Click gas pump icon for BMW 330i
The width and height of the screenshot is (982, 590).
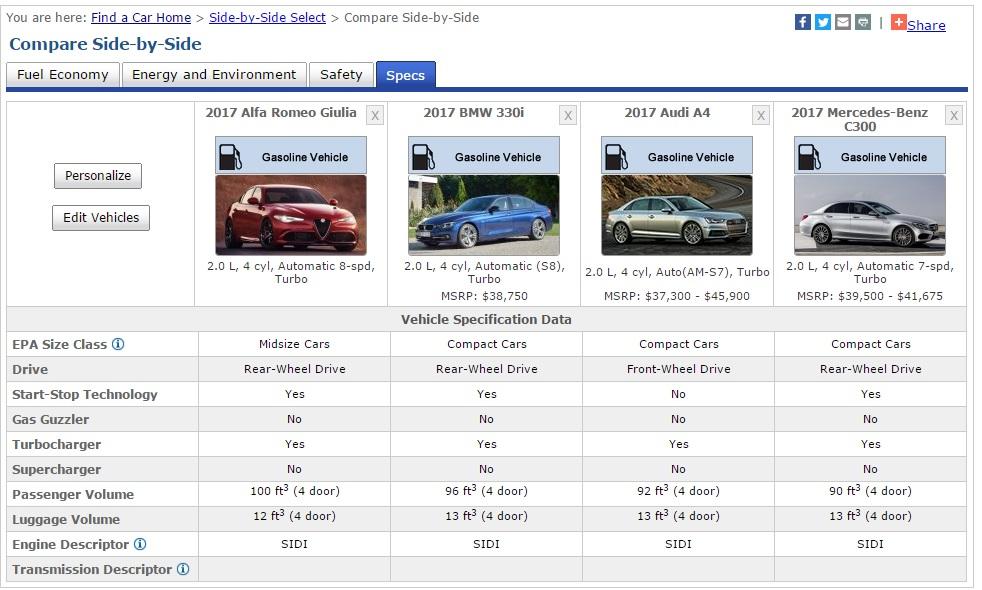423,156
